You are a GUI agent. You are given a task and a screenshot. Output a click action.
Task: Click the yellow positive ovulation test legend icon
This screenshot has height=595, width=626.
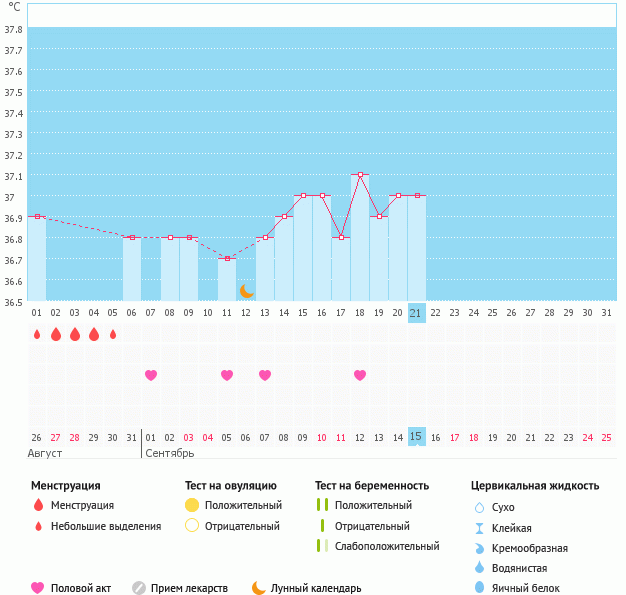click(193, 505)
